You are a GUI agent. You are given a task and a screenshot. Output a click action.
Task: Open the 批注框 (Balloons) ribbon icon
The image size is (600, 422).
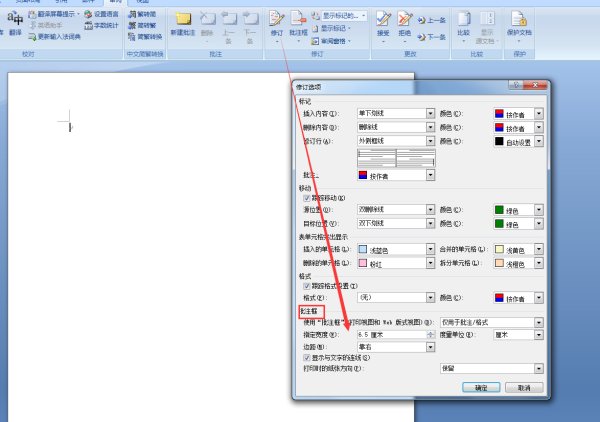(x=298, y=26)
